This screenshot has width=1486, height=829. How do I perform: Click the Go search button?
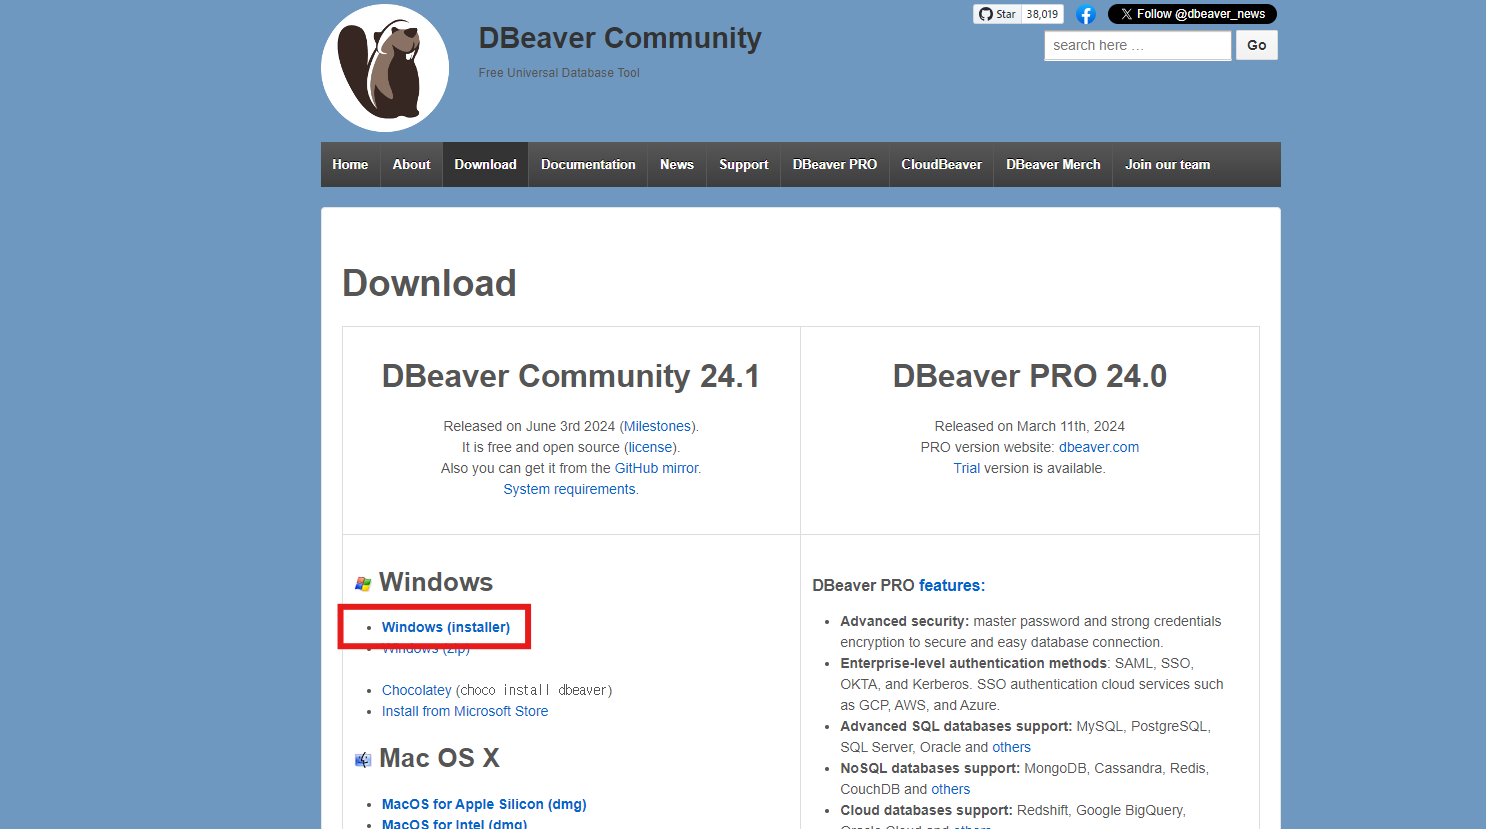click(1257, 45)
